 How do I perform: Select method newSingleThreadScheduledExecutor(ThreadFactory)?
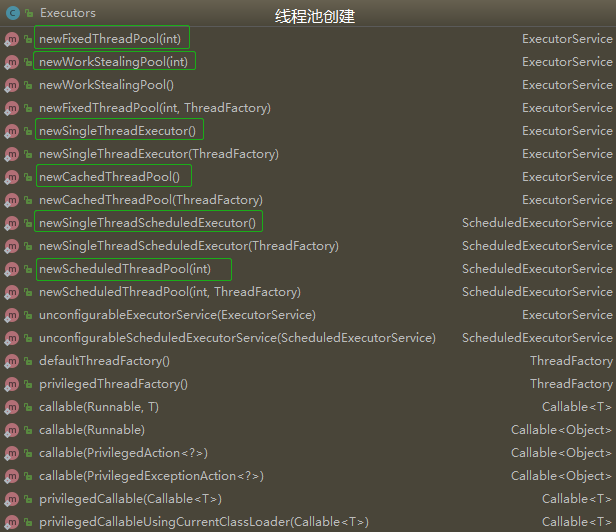(x=189, y=246)
